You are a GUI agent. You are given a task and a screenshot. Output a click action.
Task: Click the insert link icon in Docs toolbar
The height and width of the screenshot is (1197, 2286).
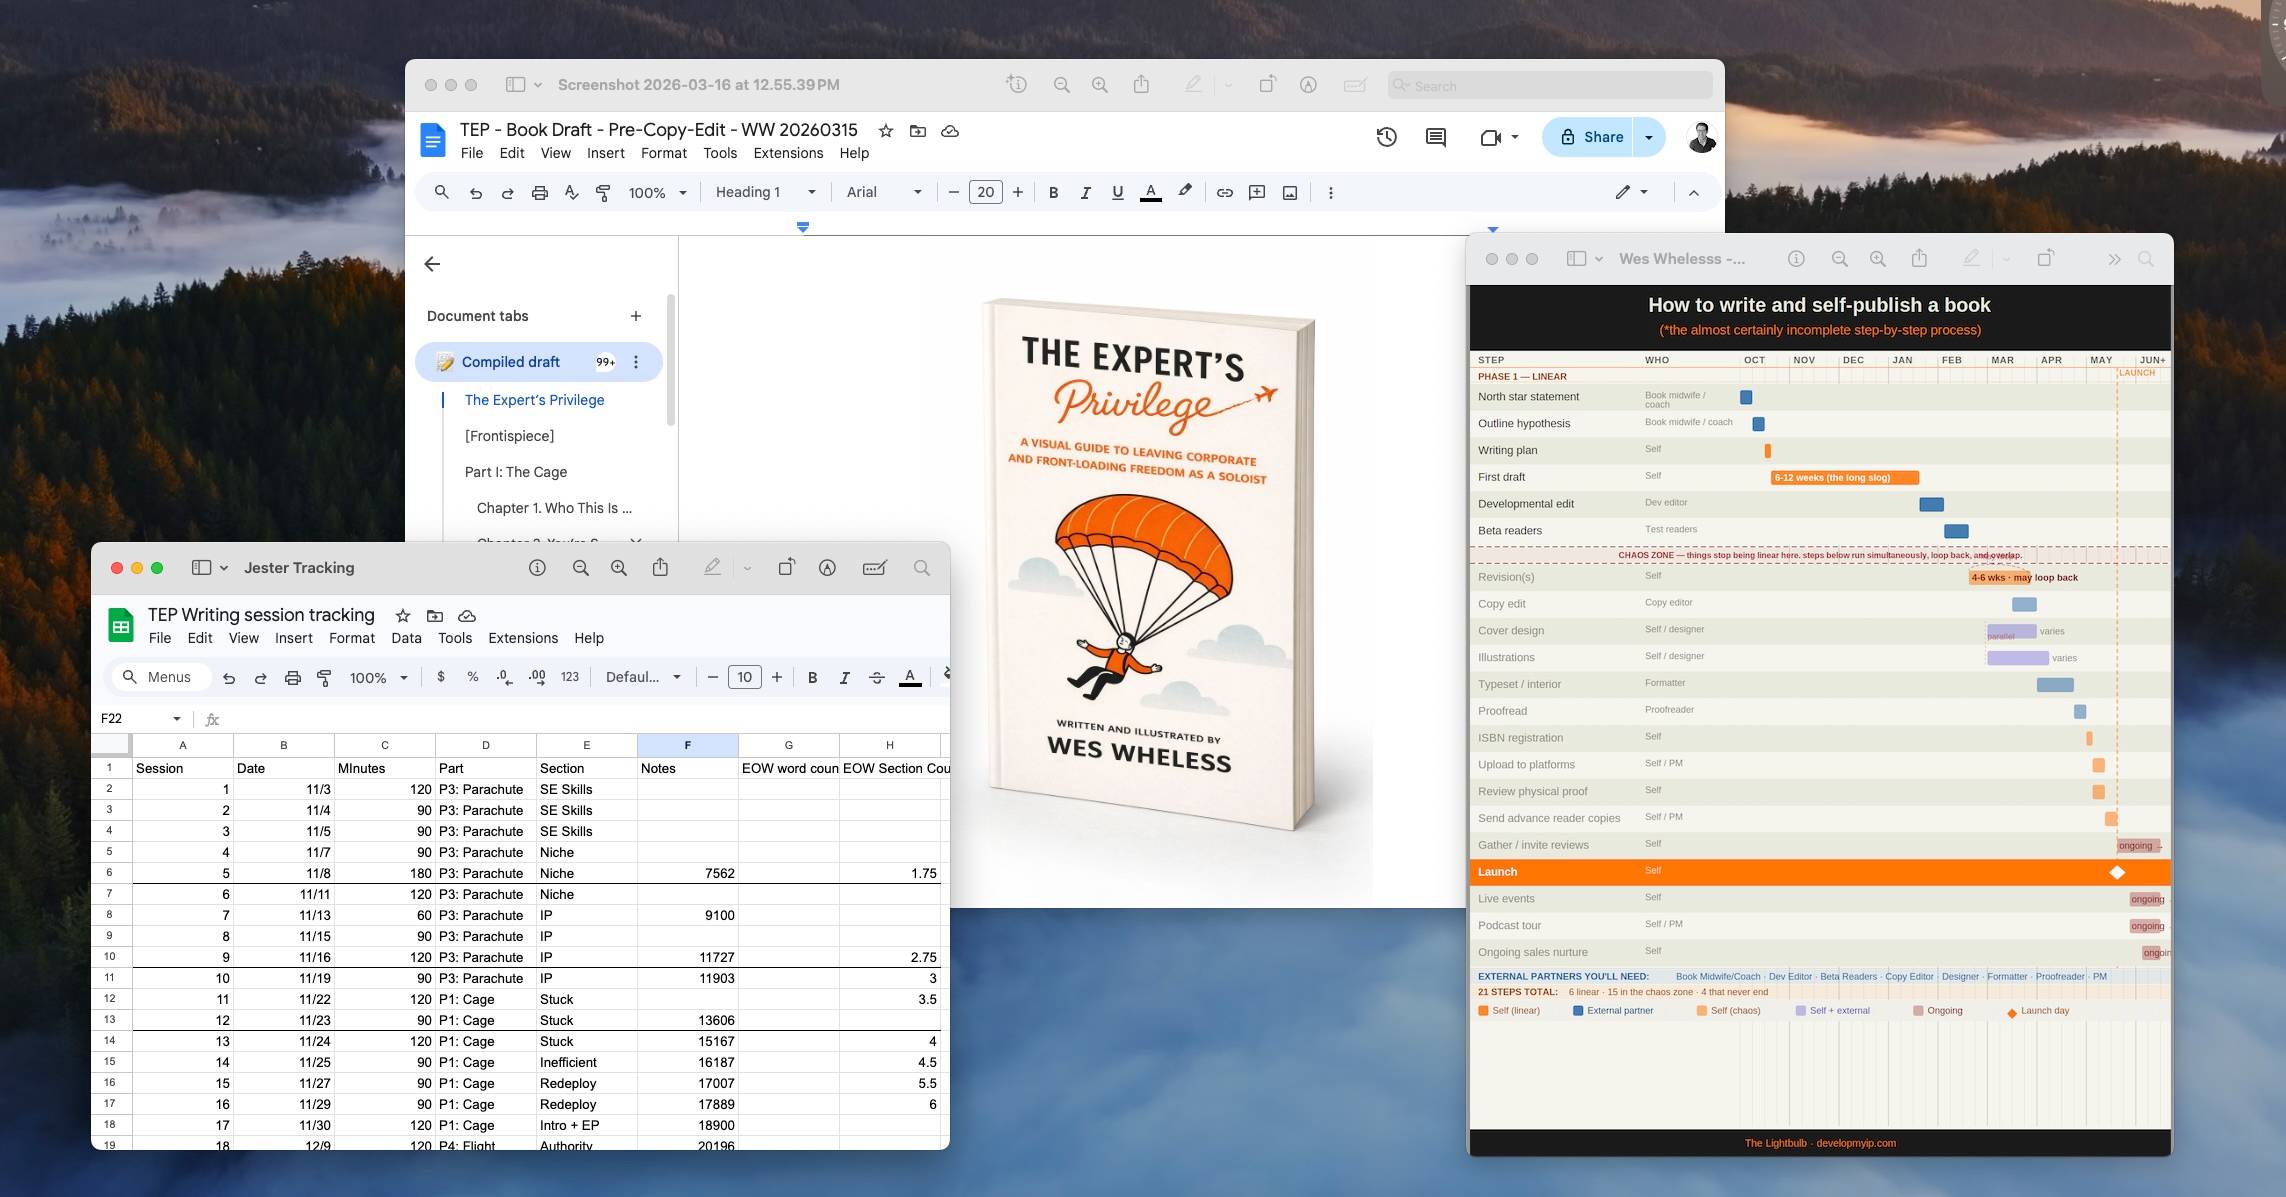click(x=1224, y=193)
